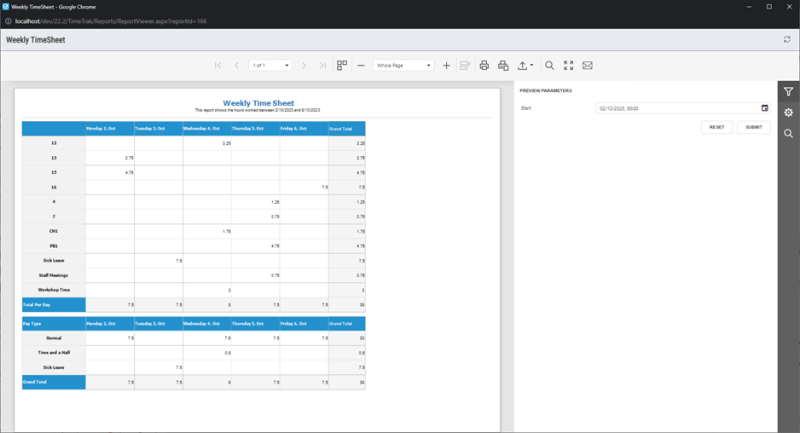Click the SUBMIT parameters button
800x433 pixels.
[x=754, y=127]
